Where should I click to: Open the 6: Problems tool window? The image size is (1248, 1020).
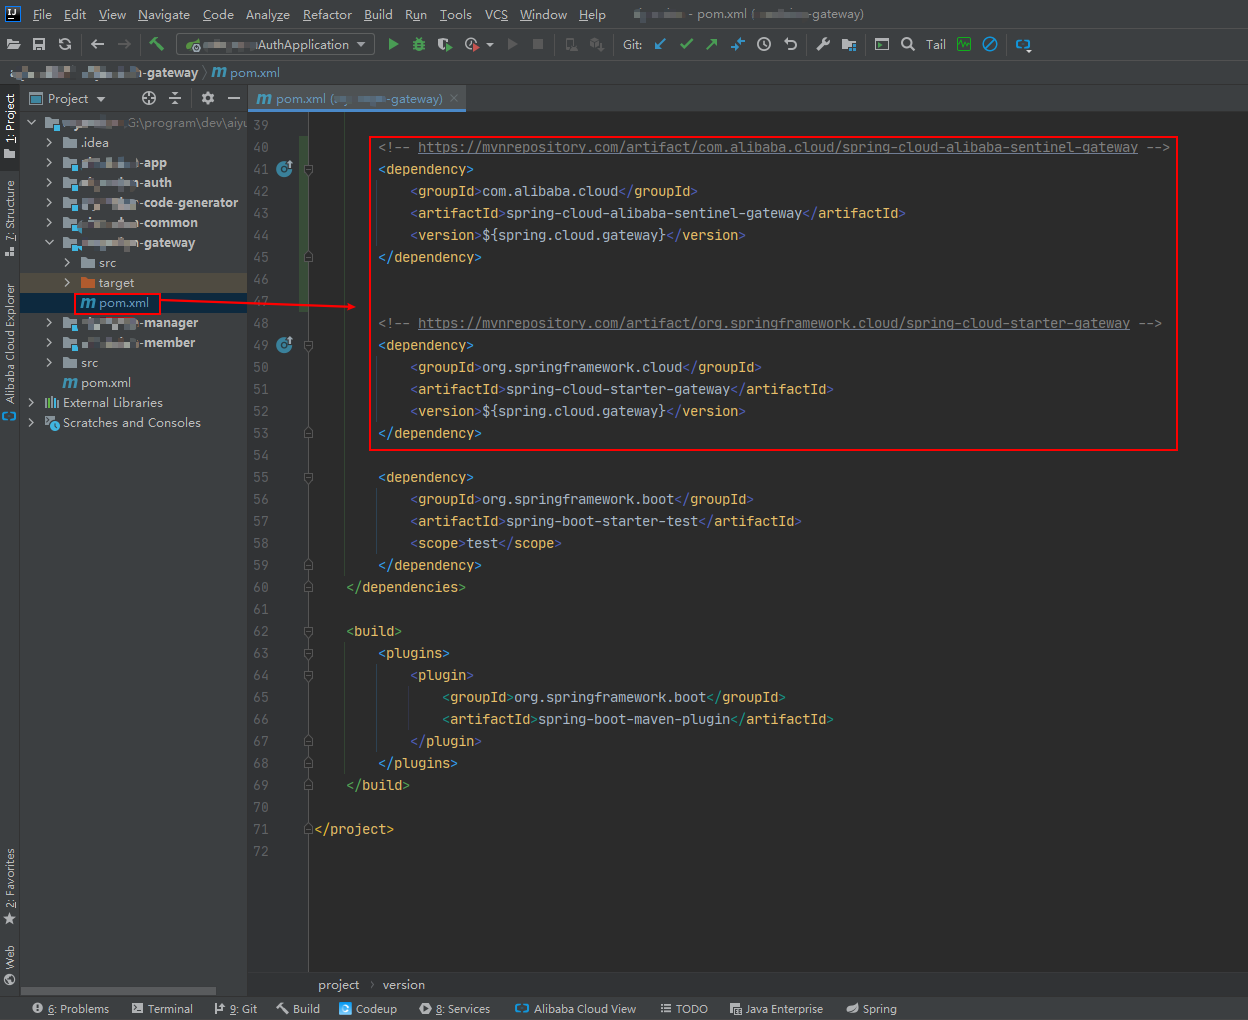[x=70, y=1008]
